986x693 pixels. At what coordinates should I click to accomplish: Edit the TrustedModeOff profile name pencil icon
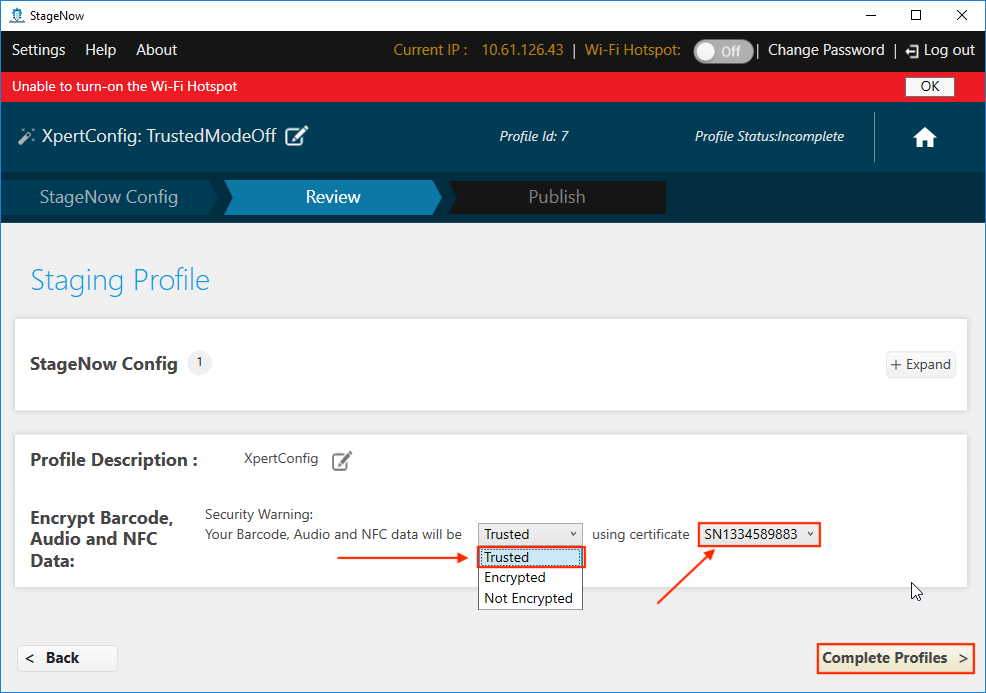pyautogui.click(x=296, y=136)
